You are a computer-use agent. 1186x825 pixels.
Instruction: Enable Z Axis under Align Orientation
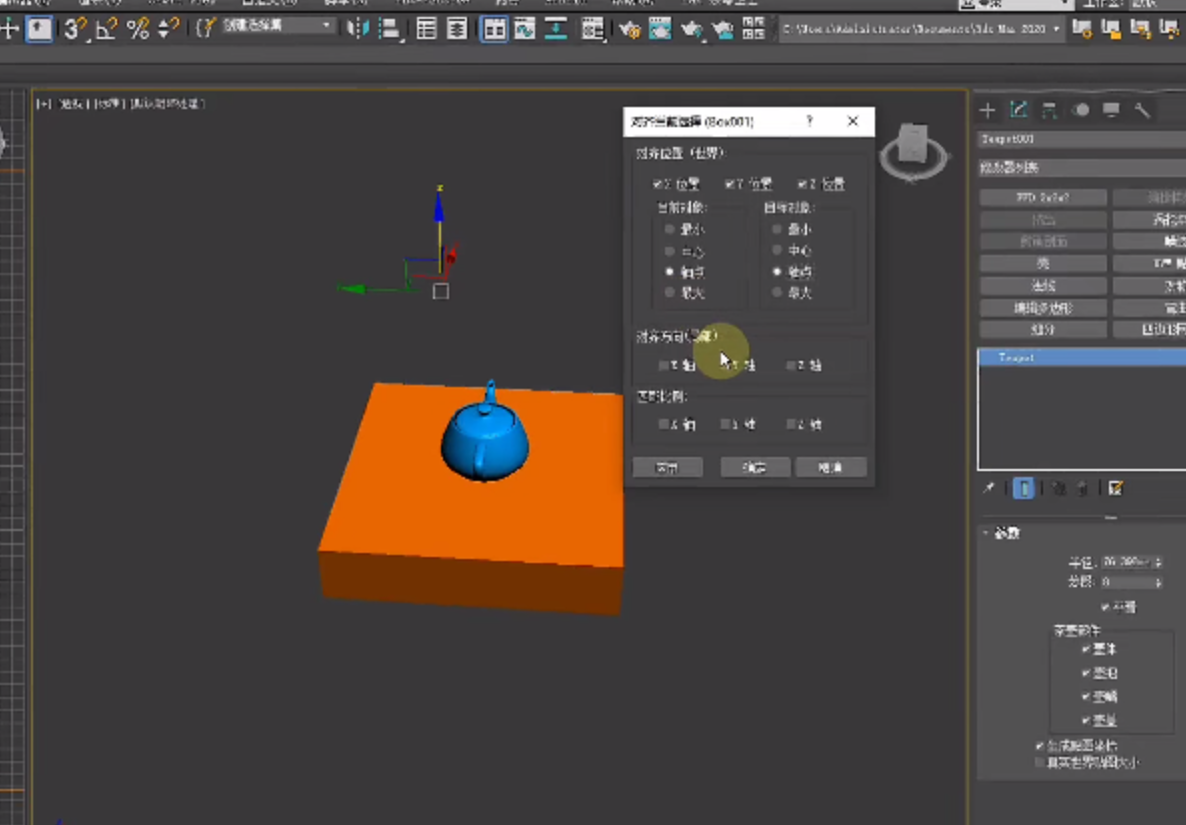791,366
